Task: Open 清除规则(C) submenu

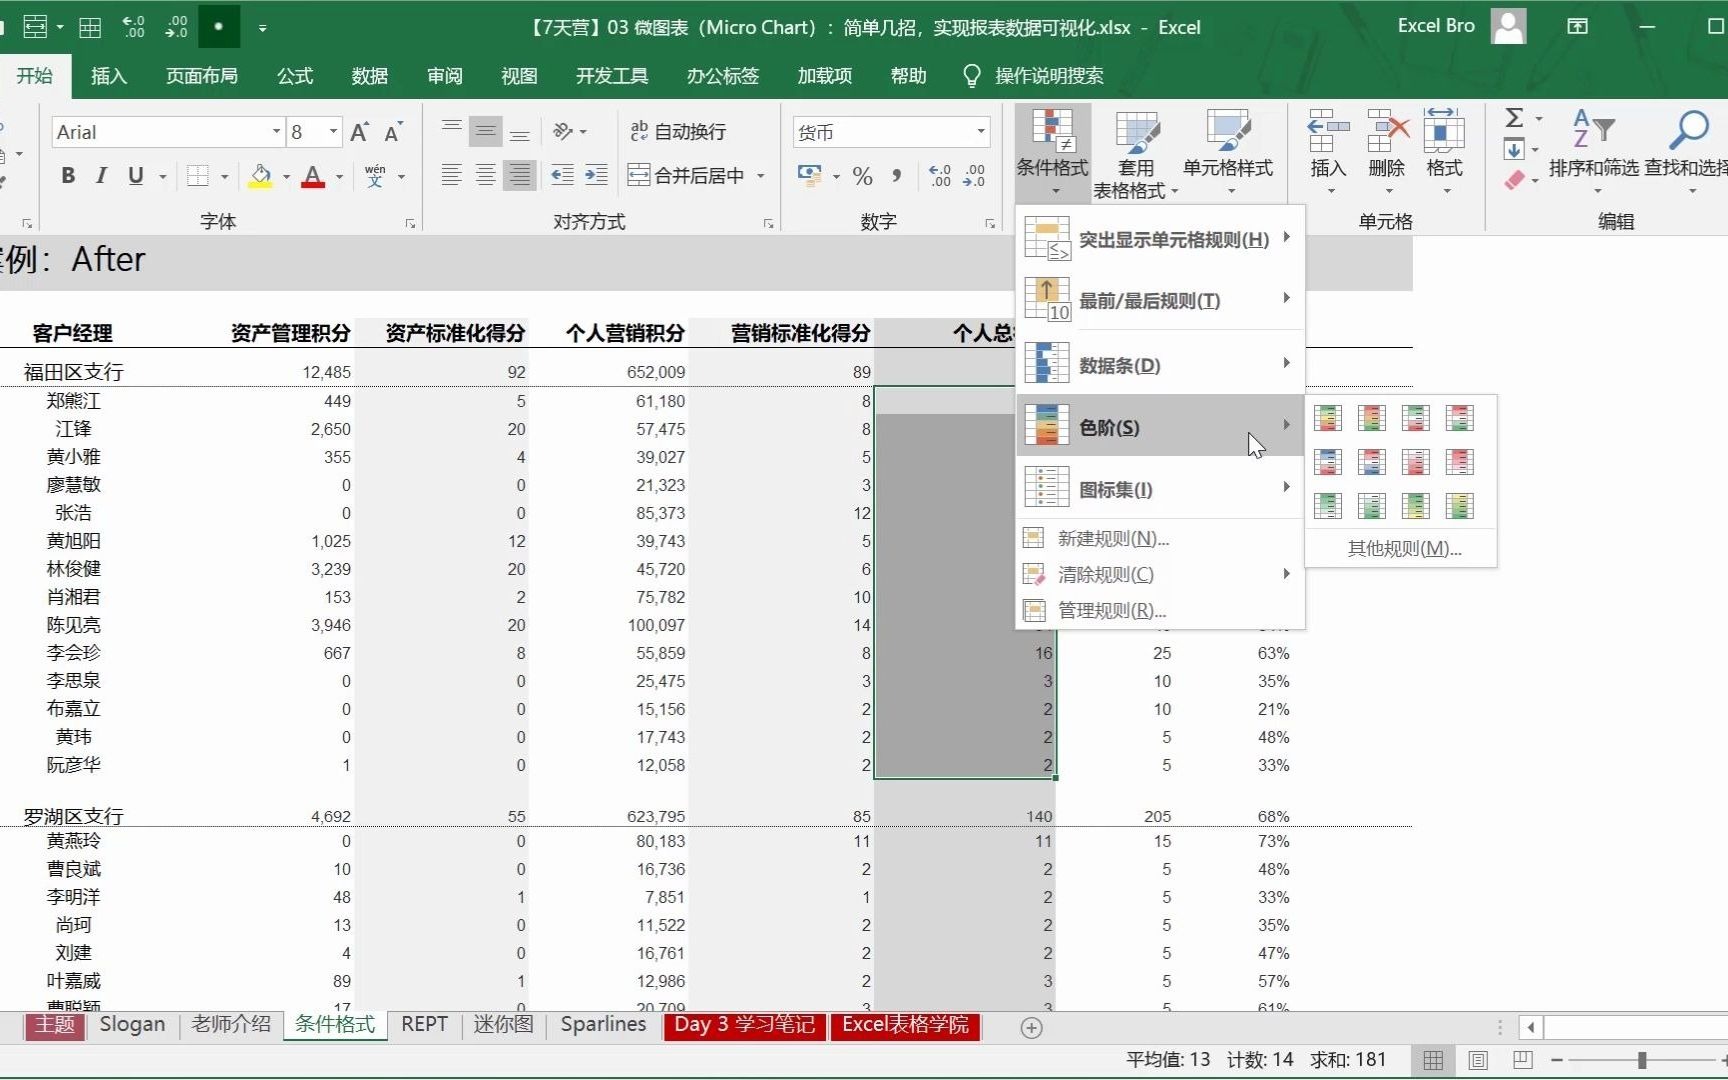Action: [1160, 574]
